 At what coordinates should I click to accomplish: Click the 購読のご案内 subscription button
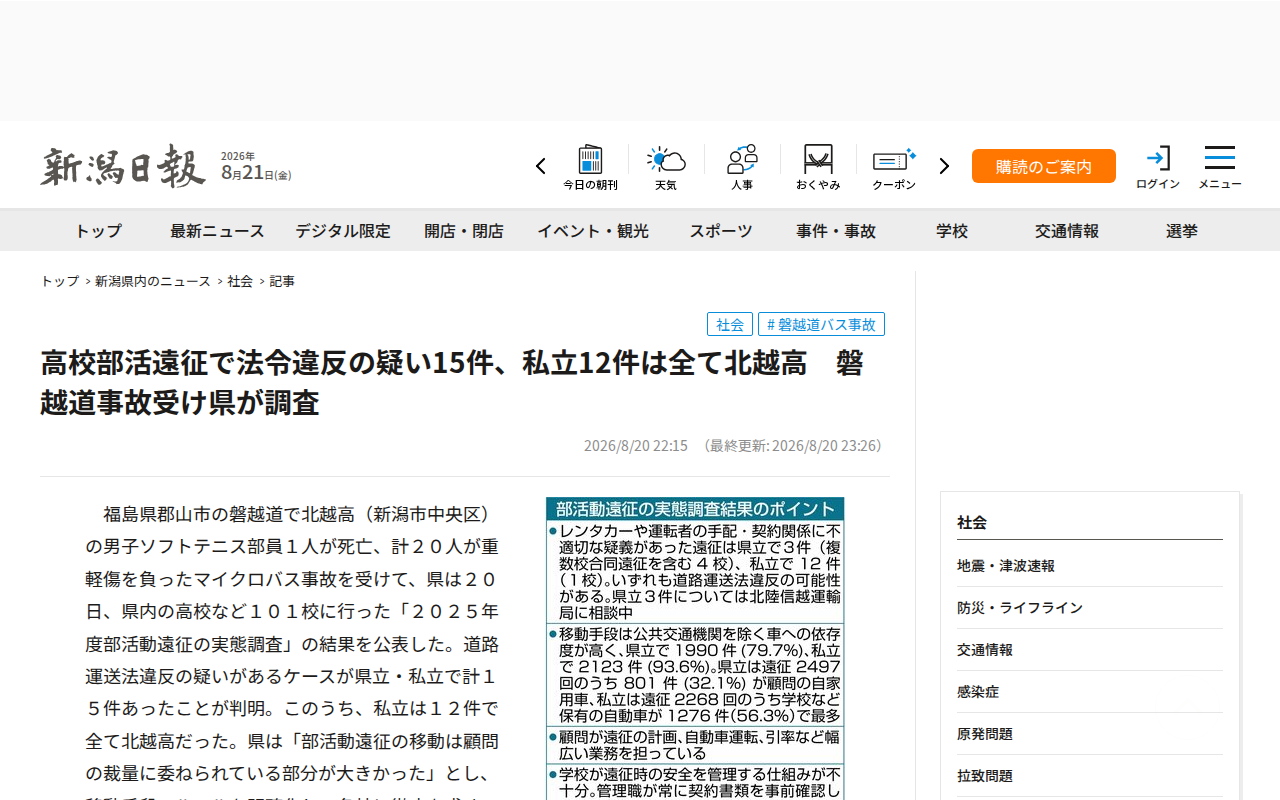coord(1044,166)
